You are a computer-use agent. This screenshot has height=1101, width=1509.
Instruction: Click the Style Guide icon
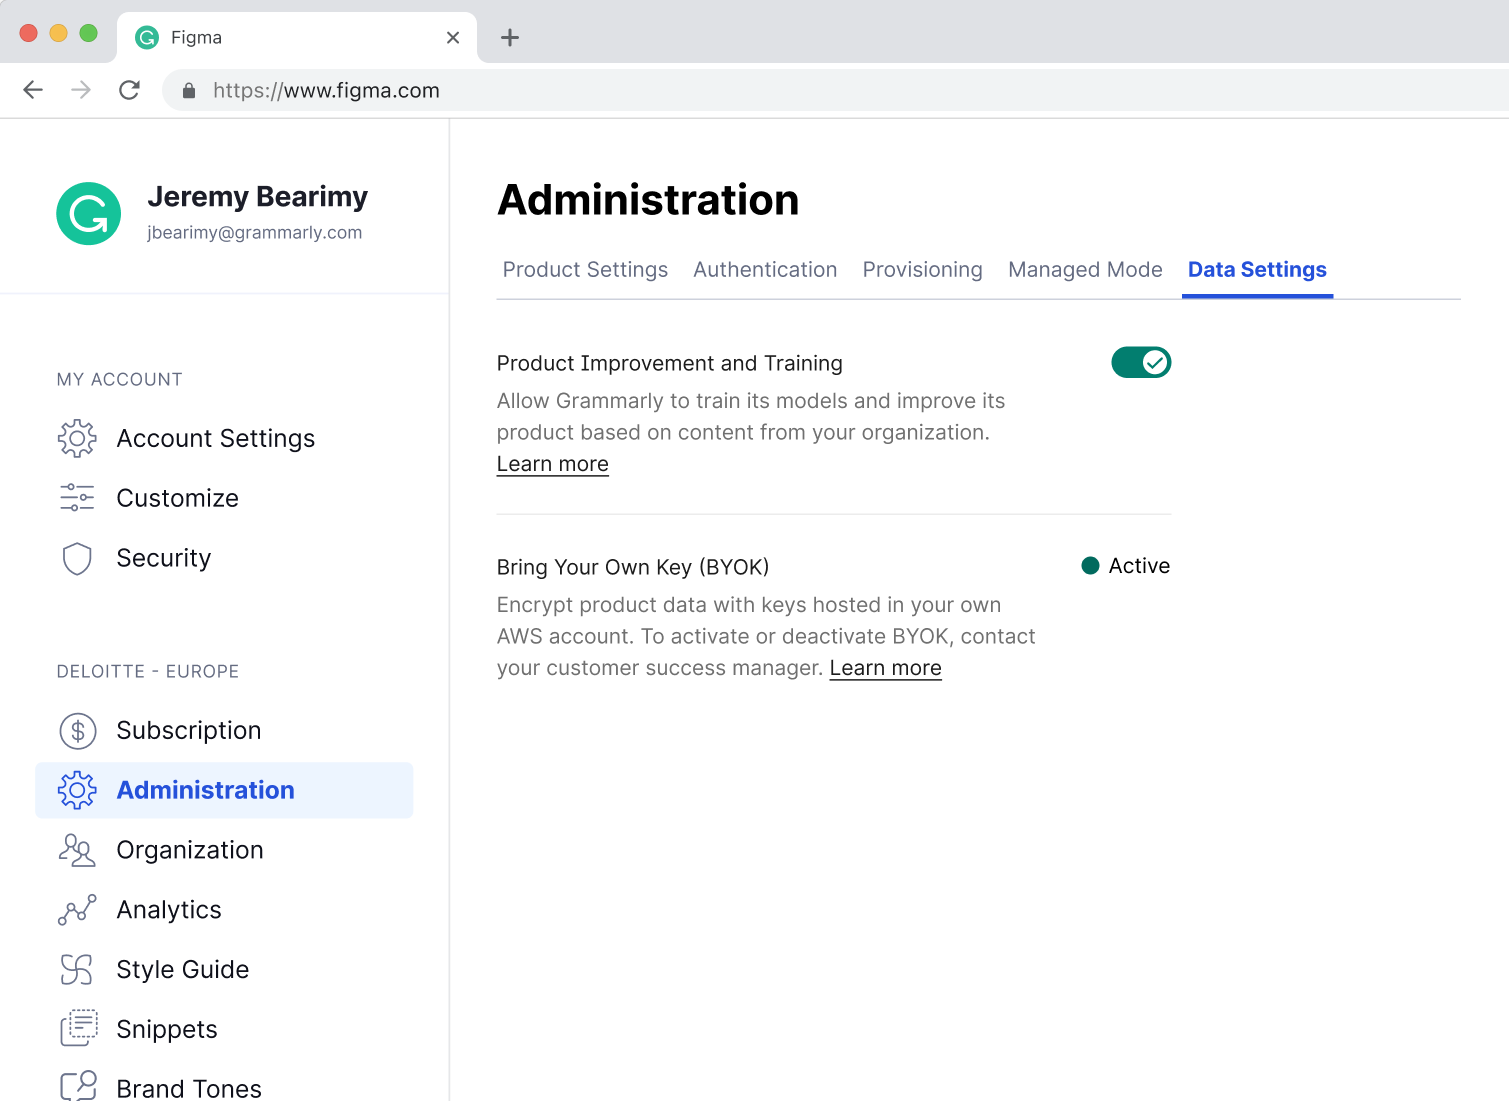click(77, 970)
